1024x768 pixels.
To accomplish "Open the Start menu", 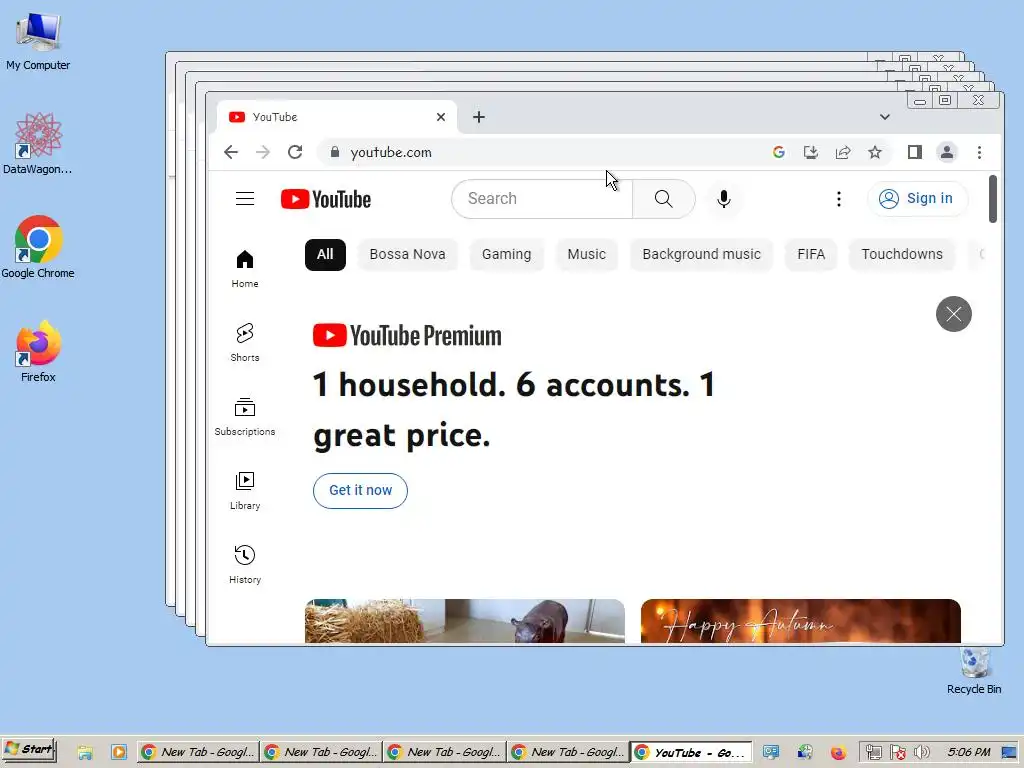I will pyautogui.click(x=29, y=750).
